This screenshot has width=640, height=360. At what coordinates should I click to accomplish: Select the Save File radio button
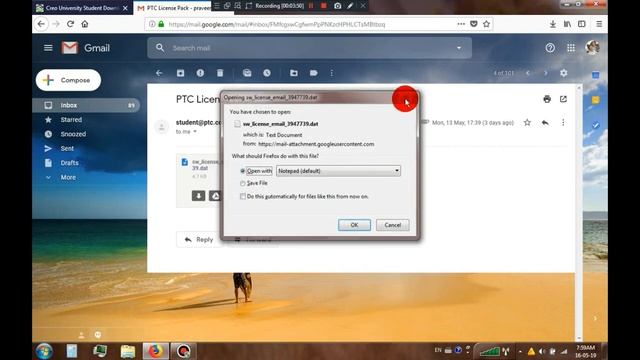point(243,183)
